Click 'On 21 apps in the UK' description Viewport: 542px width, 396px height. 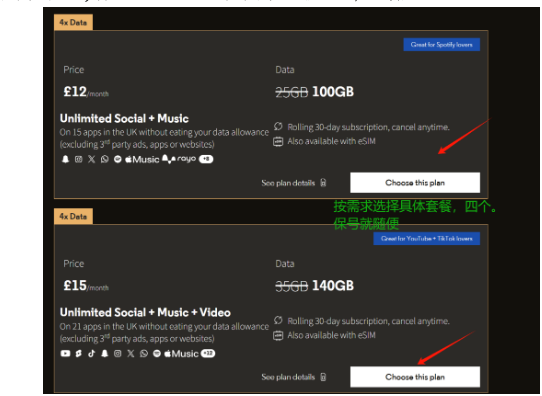coord(164,332)
